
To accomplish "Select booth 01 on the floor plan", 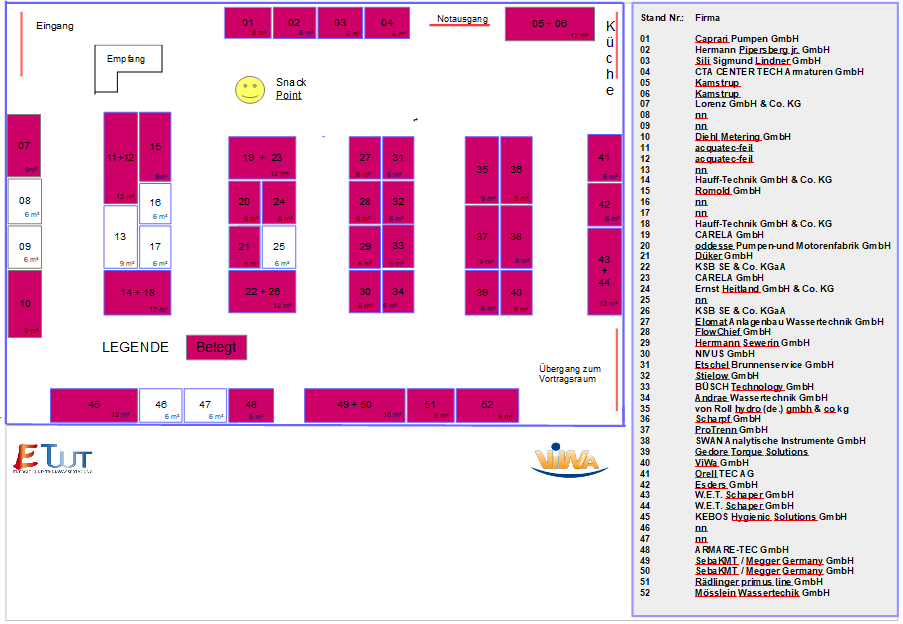I will point(248,23).
